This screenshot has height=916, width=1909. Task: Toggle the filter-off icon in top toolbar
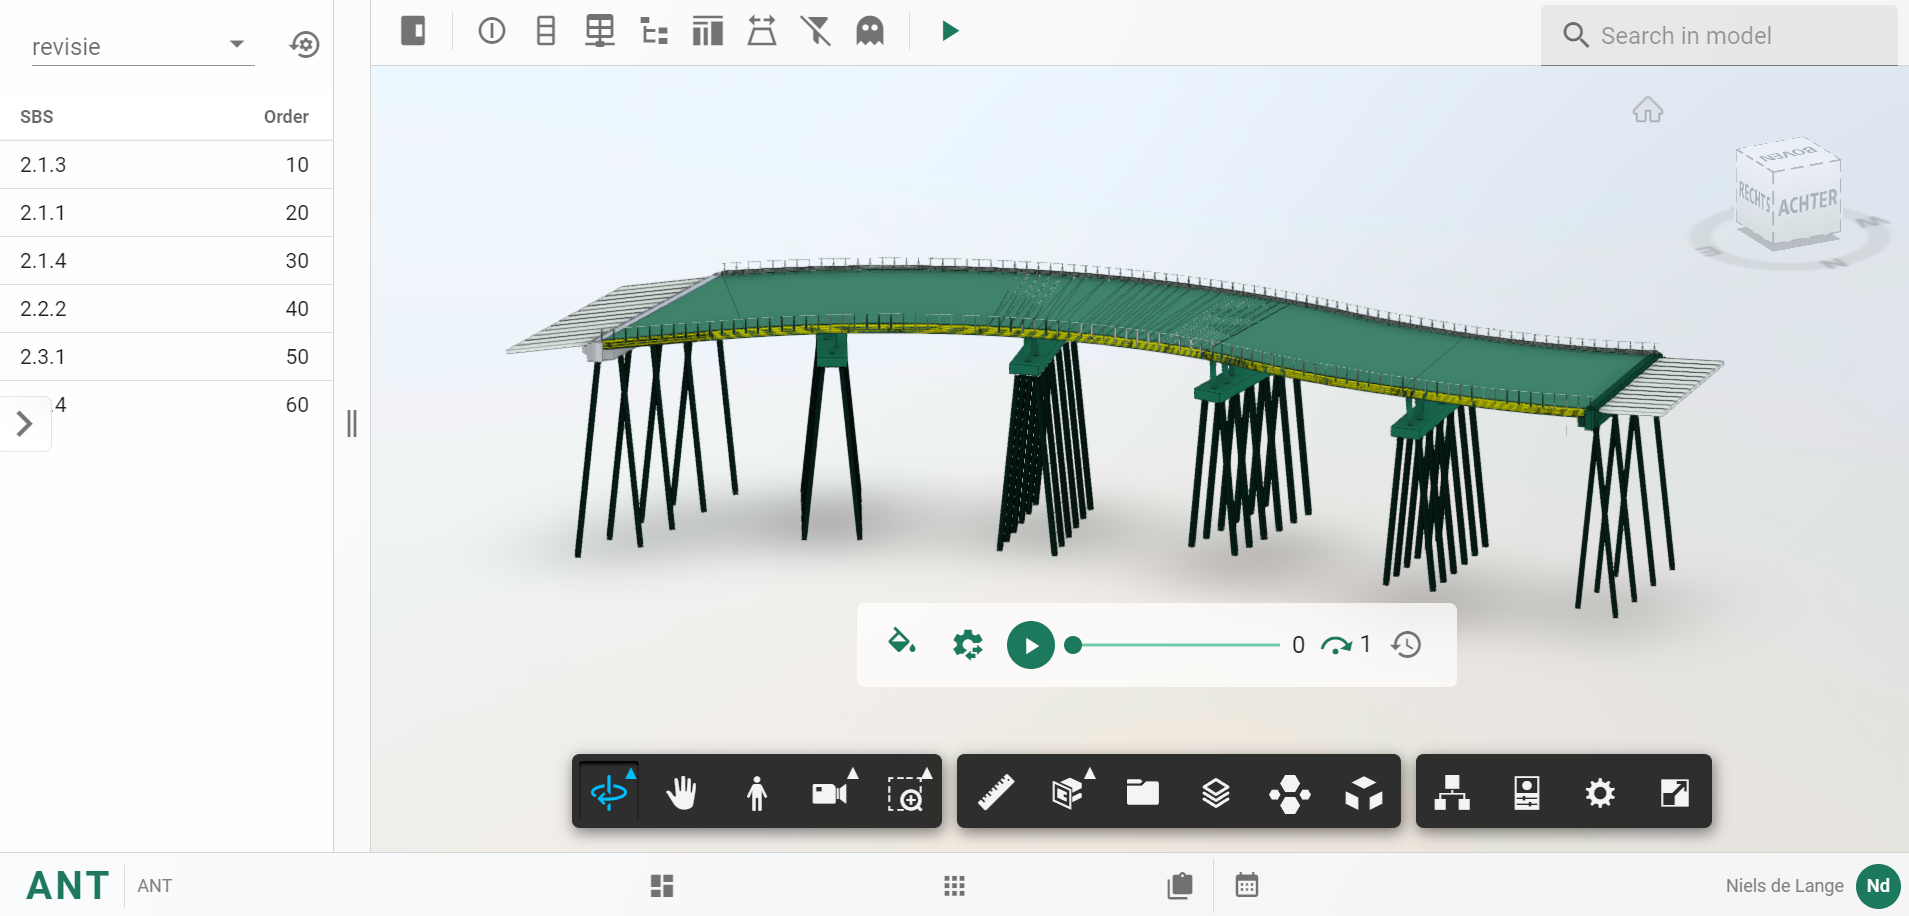pos(816,32)
